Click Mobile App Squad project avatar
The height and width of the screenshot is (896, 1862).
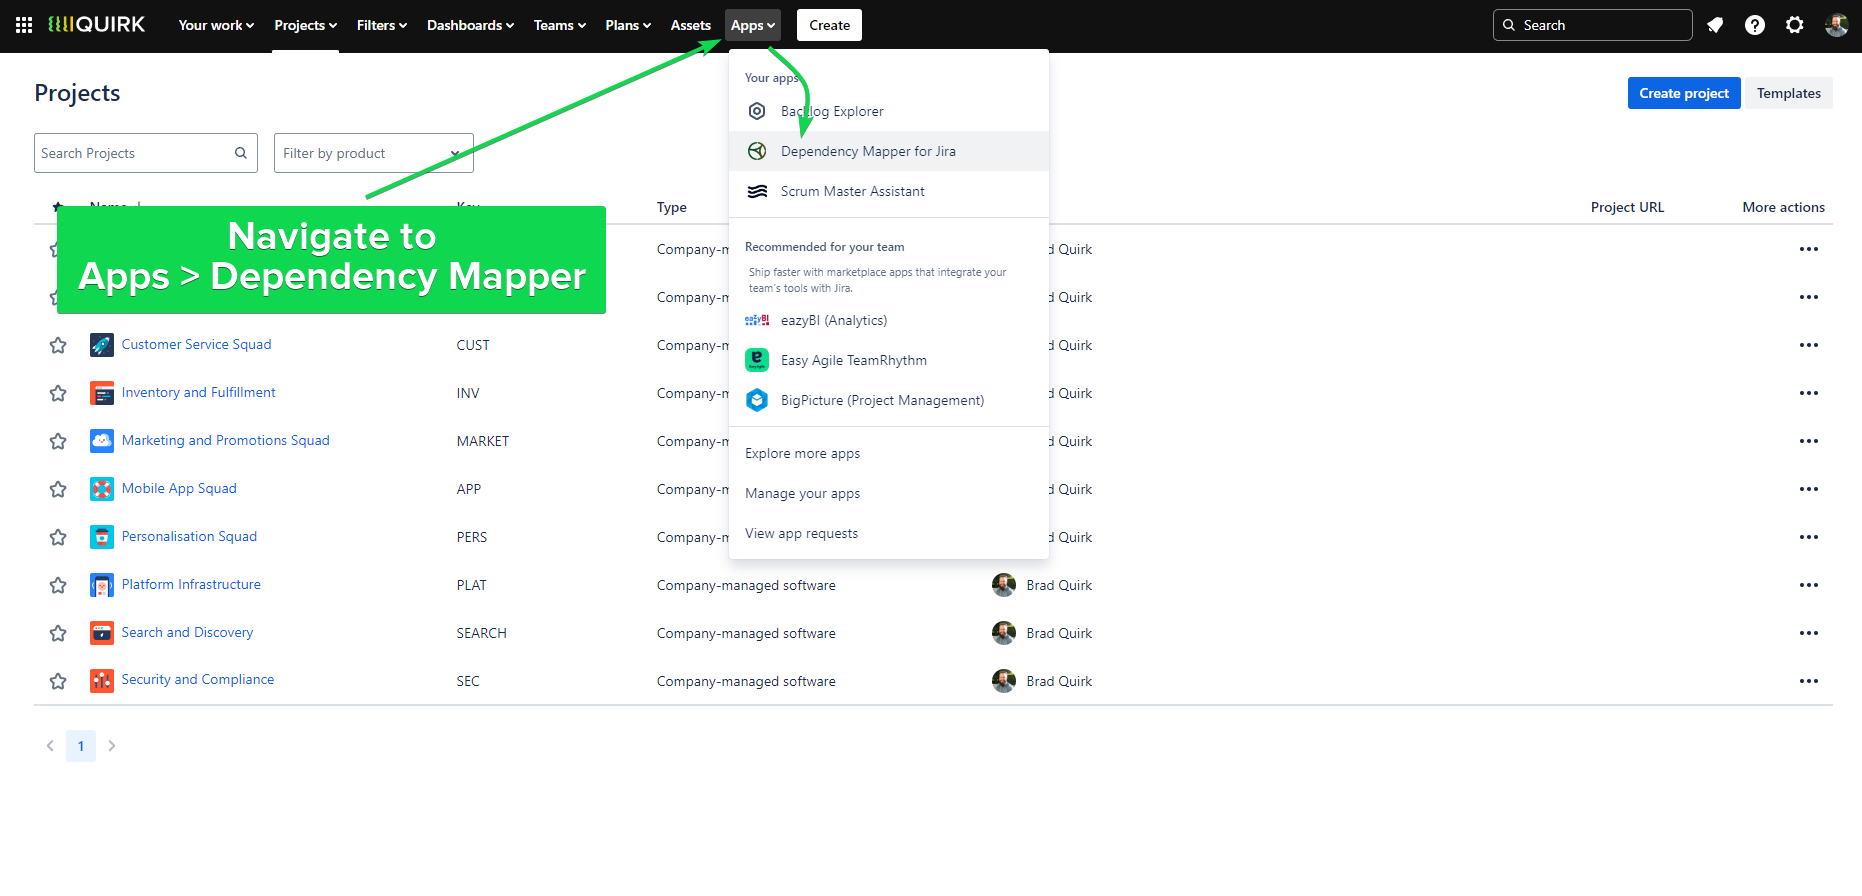[x=102, y=489]
